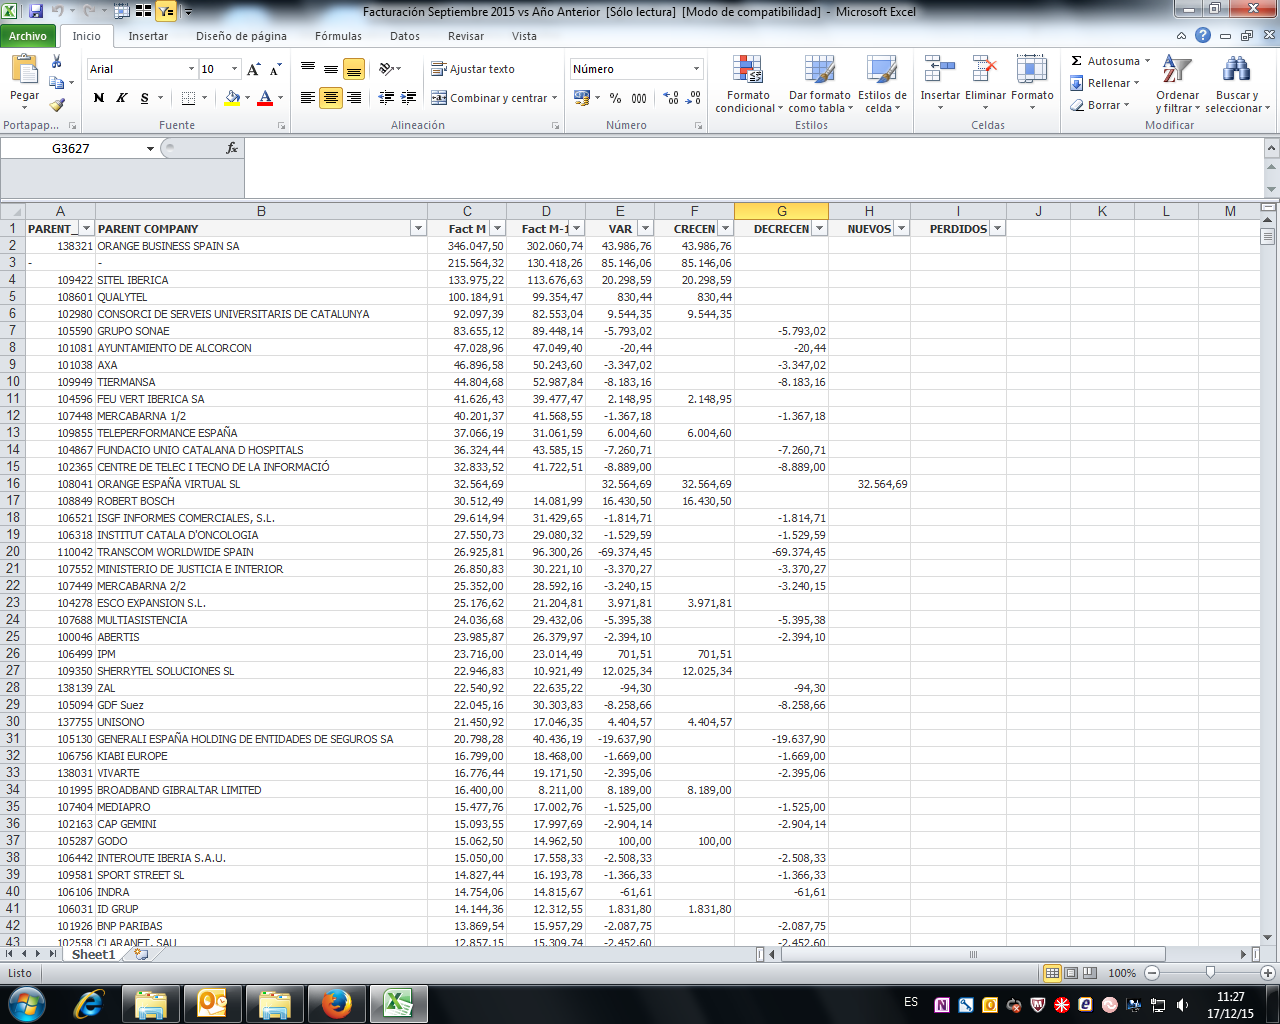Toggle Cursiva italic formatting

[x=121, y=98]
